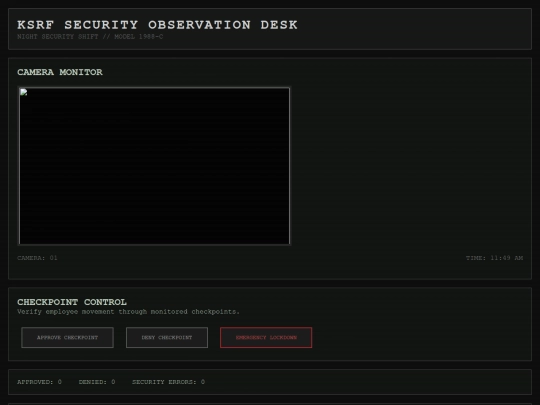The width and height of the screenshot is (540, 405).
Task: Click the black camera monitor feed
Action: coord(154,166)
